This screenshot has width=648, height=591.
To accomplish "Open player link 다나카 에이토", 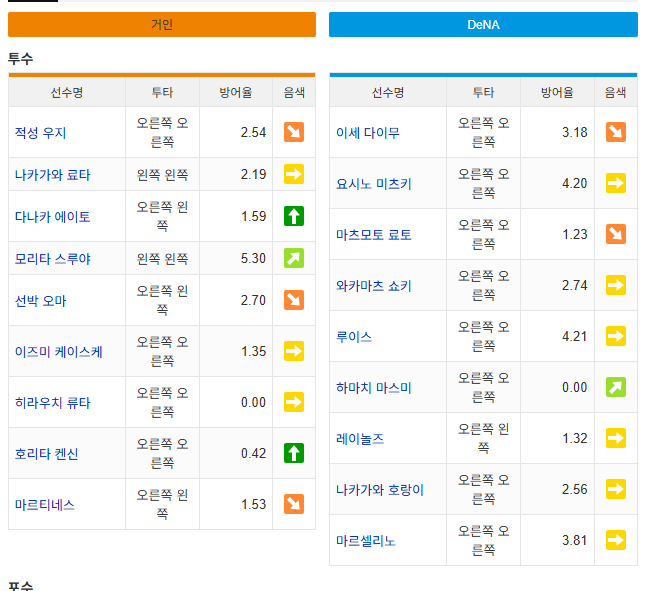I will pos(52,217).
